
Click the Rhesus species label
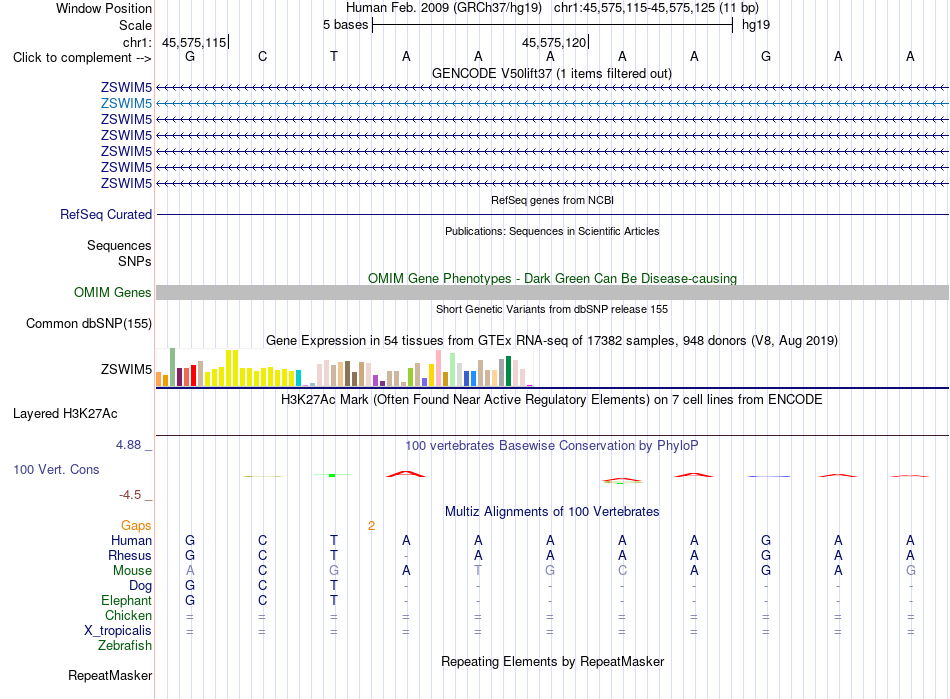[130, 555]
